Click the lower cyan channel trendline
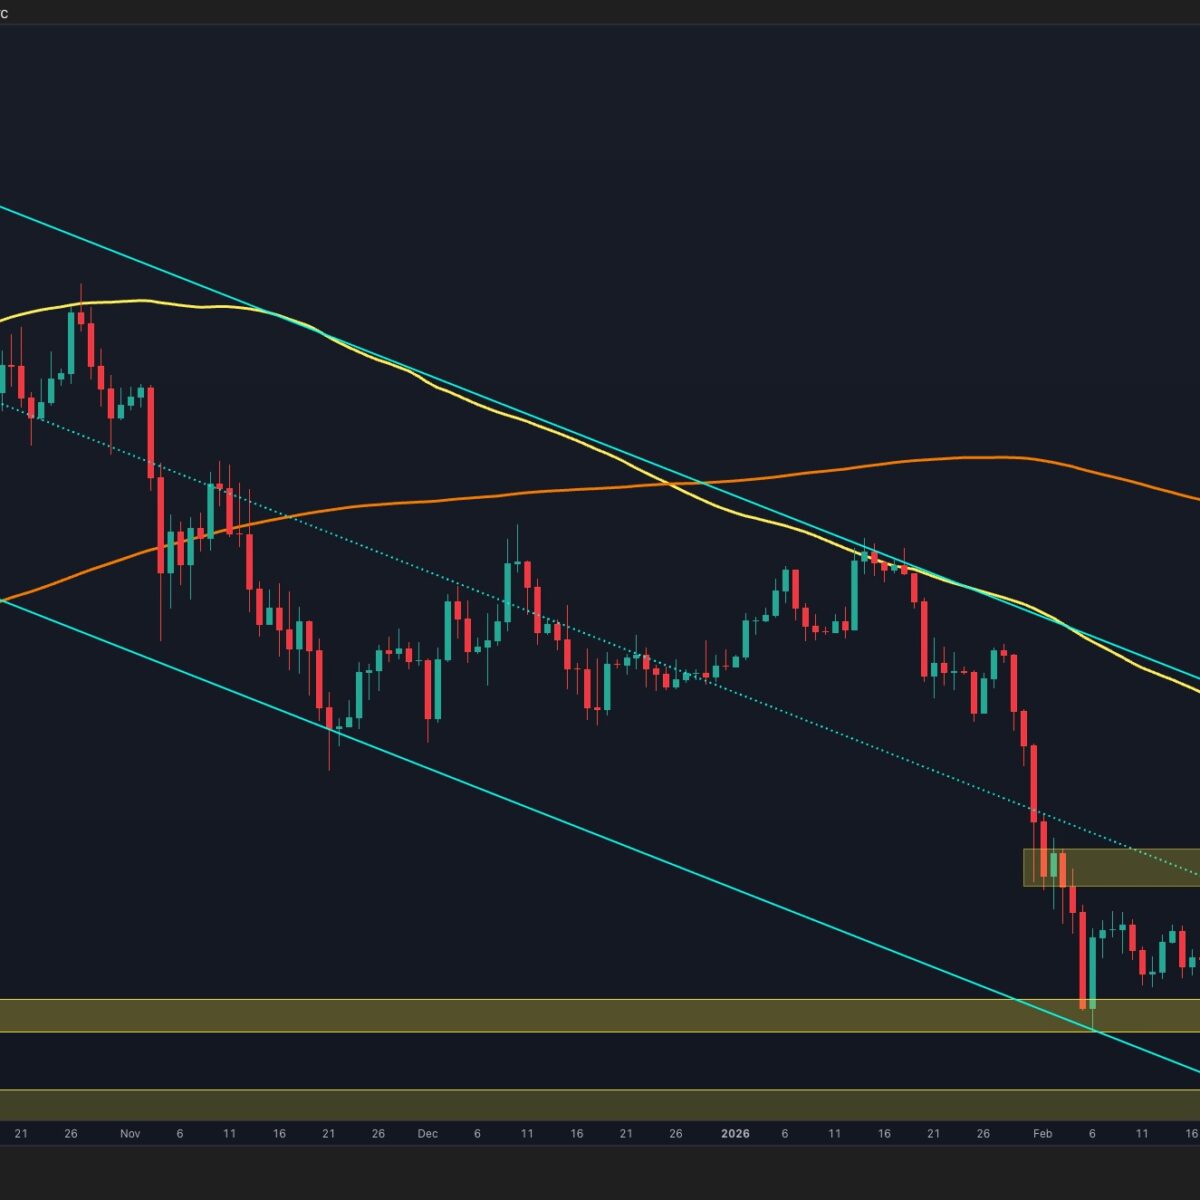Viewport: 1200px width, 1200px height. (600, 835)
